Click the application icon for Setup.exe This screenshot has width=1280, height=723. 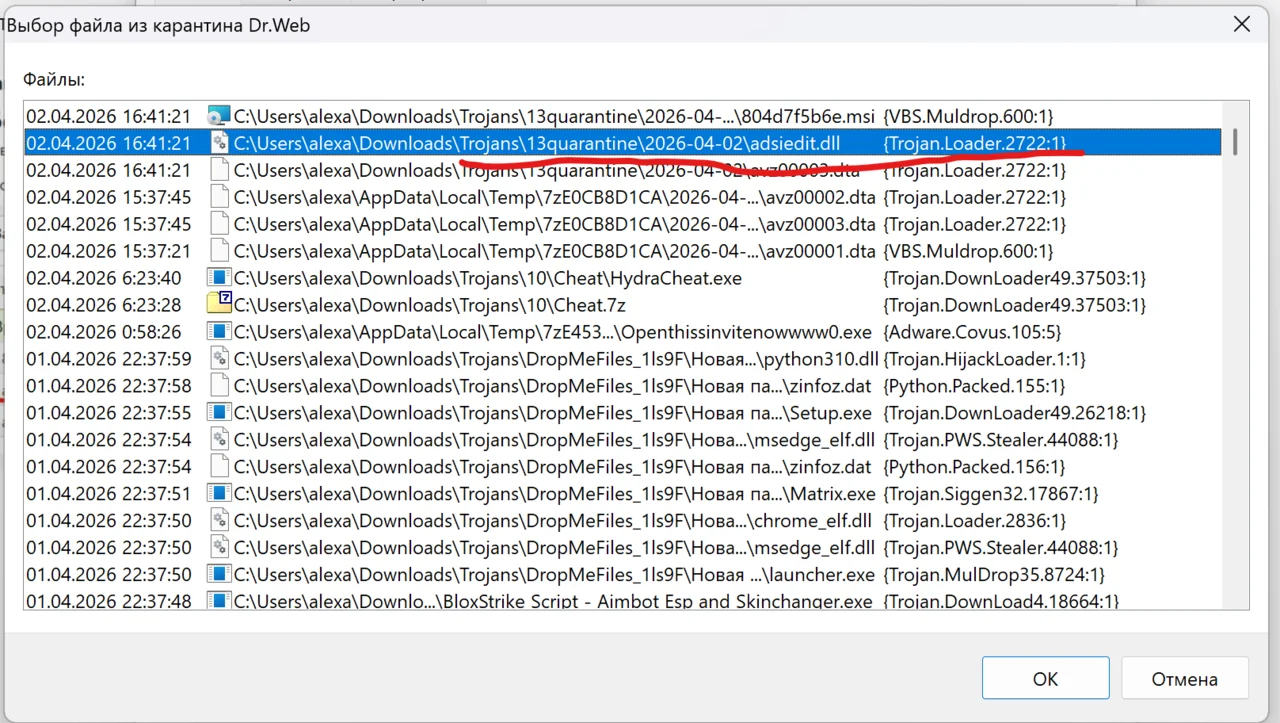tap(218, 413)
